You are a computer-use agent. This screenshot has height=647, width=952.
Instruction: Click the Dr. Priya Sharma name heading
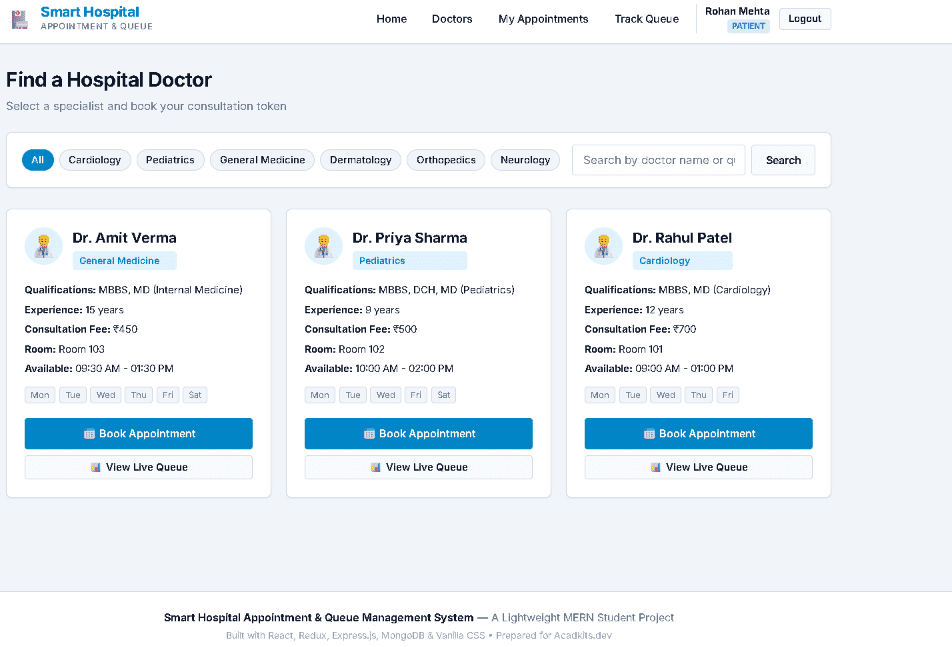pyautogui.click(x=410, y=238)
